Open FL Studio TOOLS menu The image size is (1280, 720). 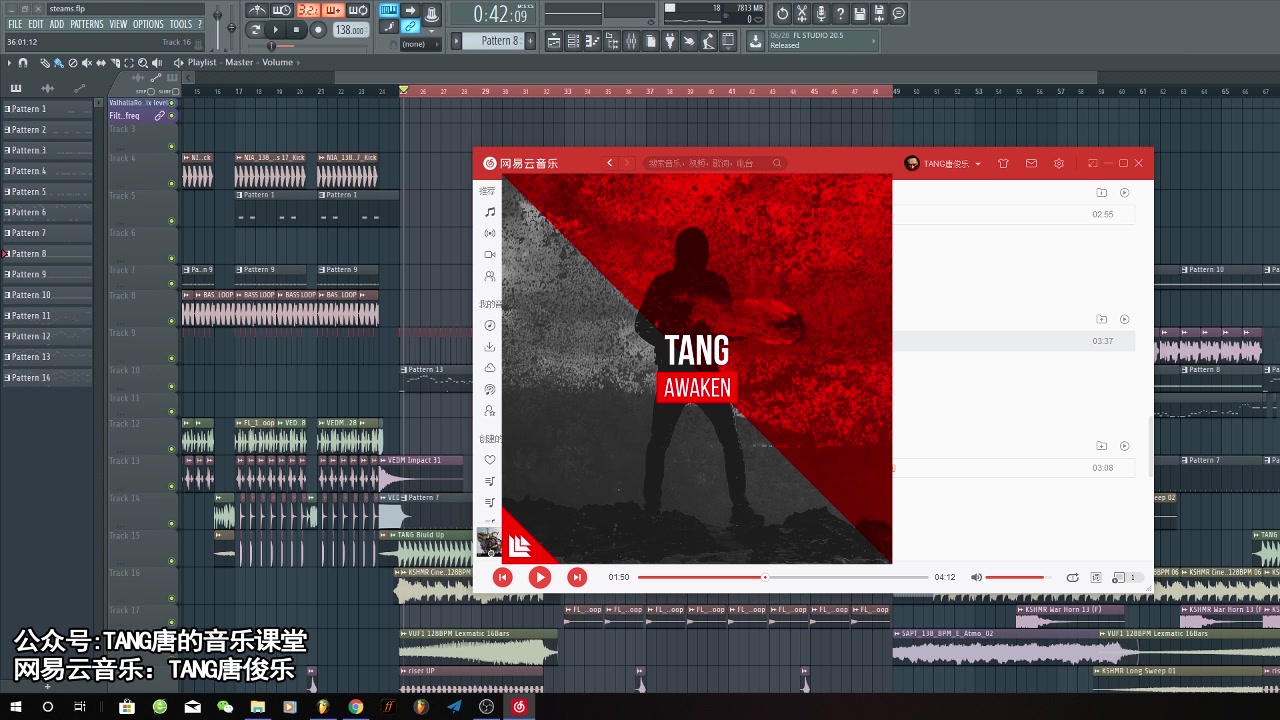(x=180, y=24)
